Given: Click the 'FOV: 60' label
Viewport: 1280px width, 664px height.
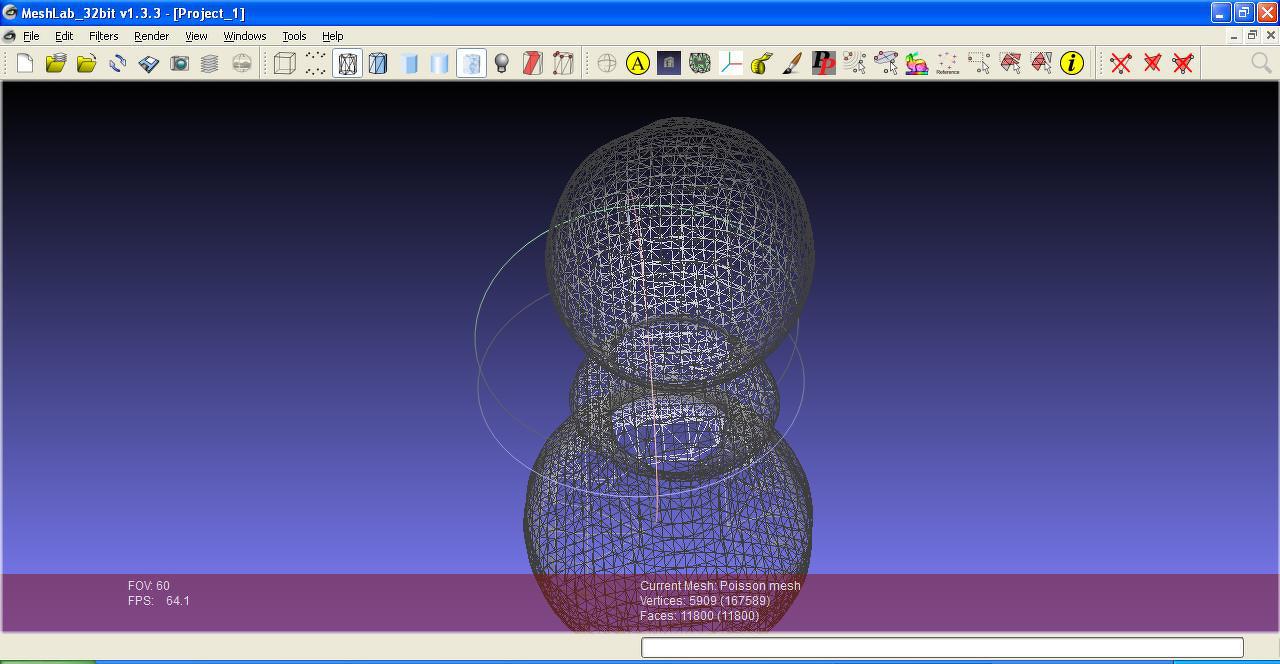Looking at the screenshot, I should (149, 586).
